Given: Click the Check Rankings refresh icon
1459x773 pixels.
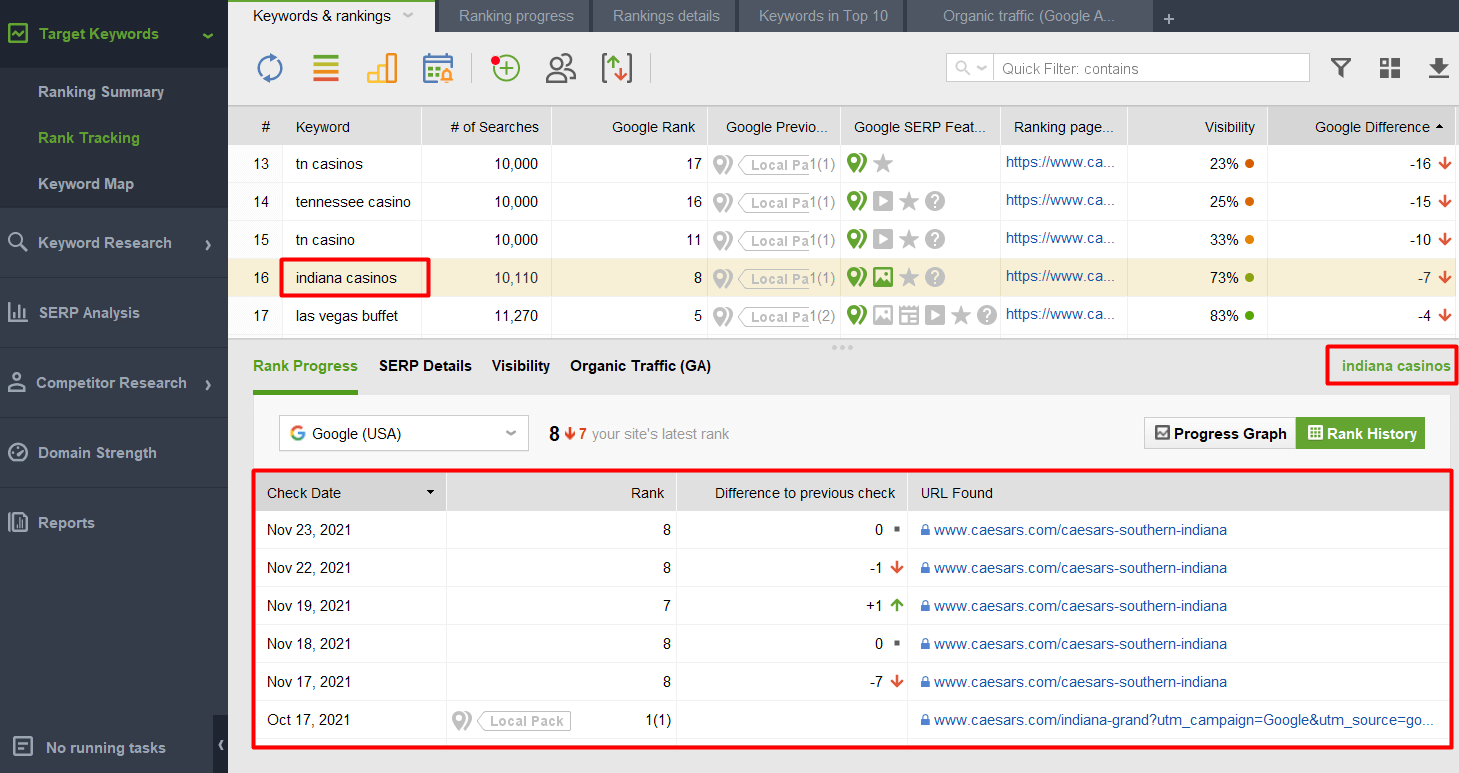Looking at the screenshot, I should point(270,68).
